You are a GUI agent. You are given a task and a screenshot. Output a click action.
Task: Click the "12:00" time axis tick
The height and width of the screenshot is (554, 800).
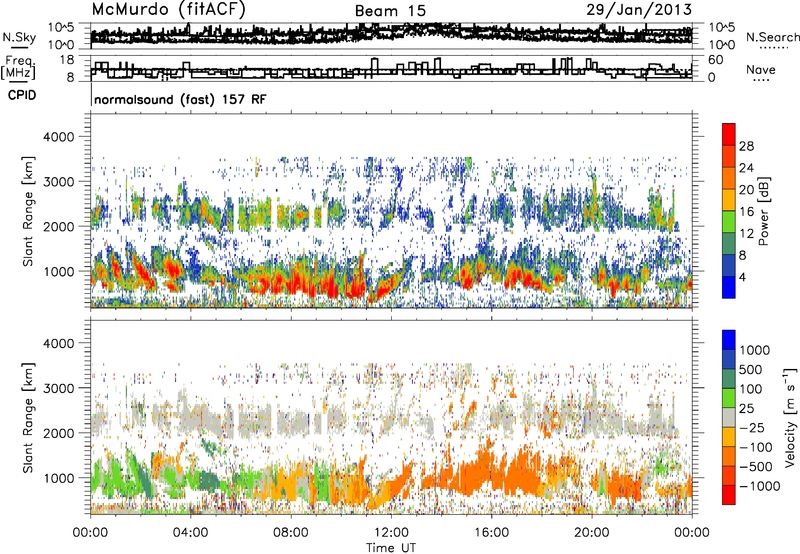point(391,533)
